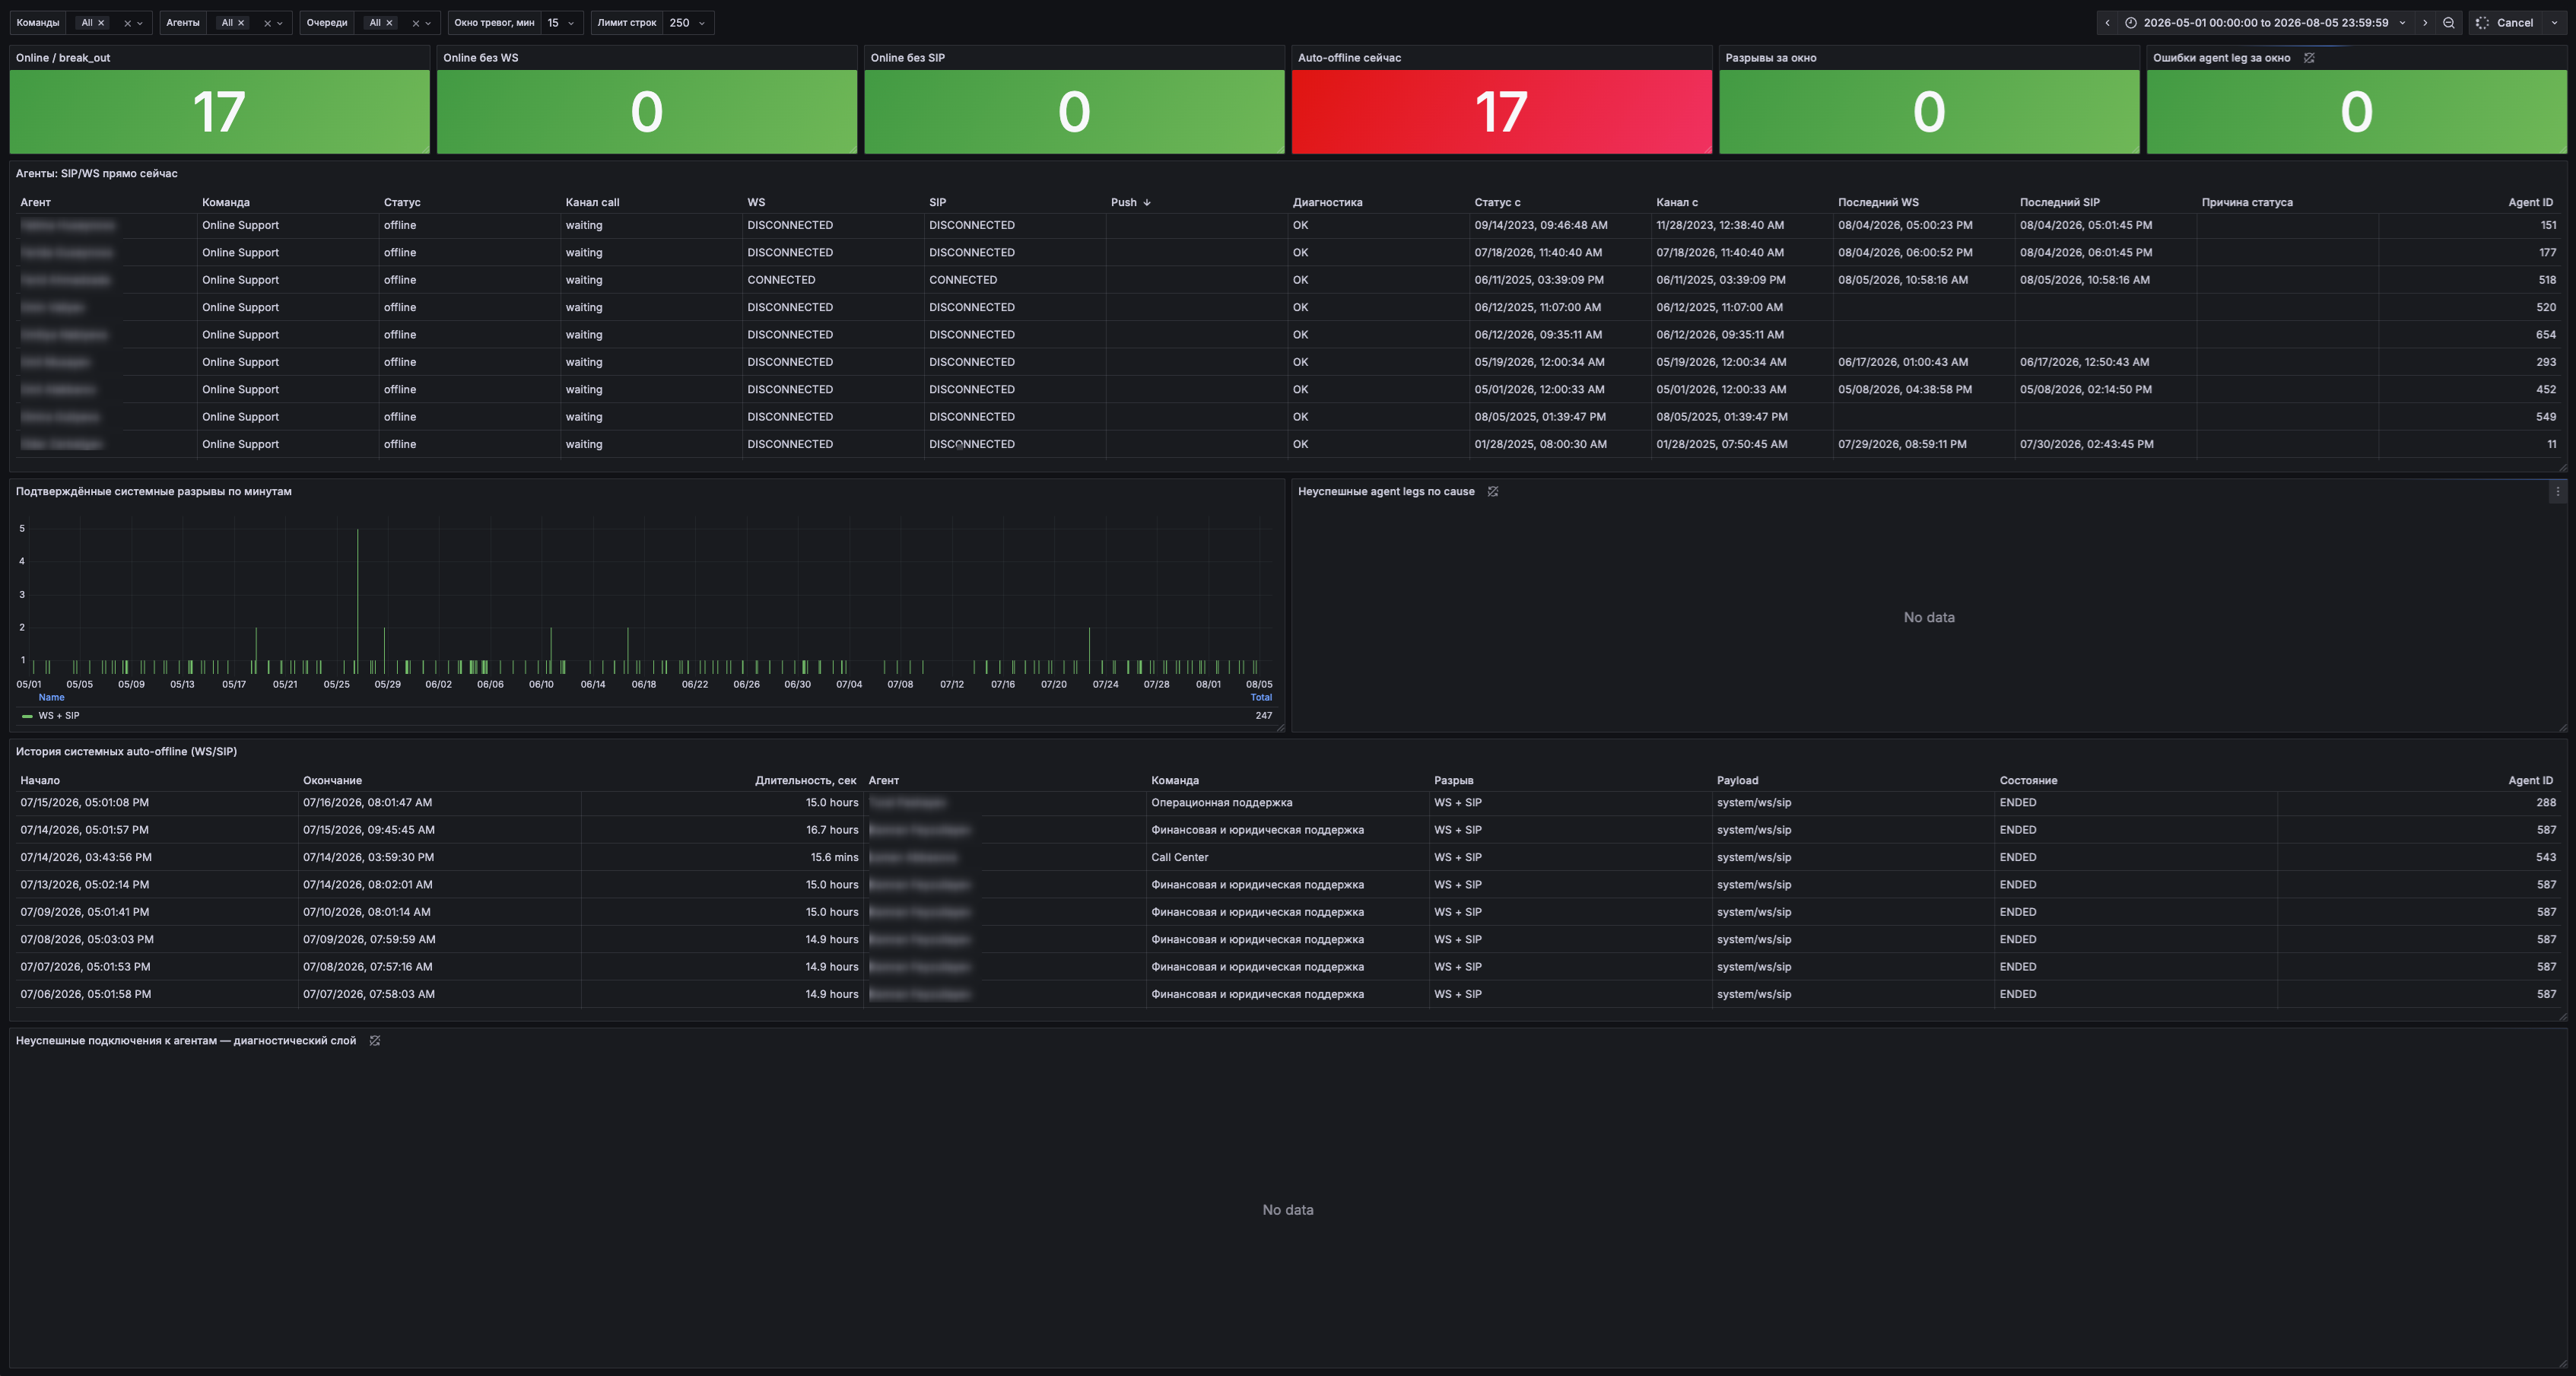Expand the Команды variable dropdown
2576x1376 pixels.
[x=140, y=23]
